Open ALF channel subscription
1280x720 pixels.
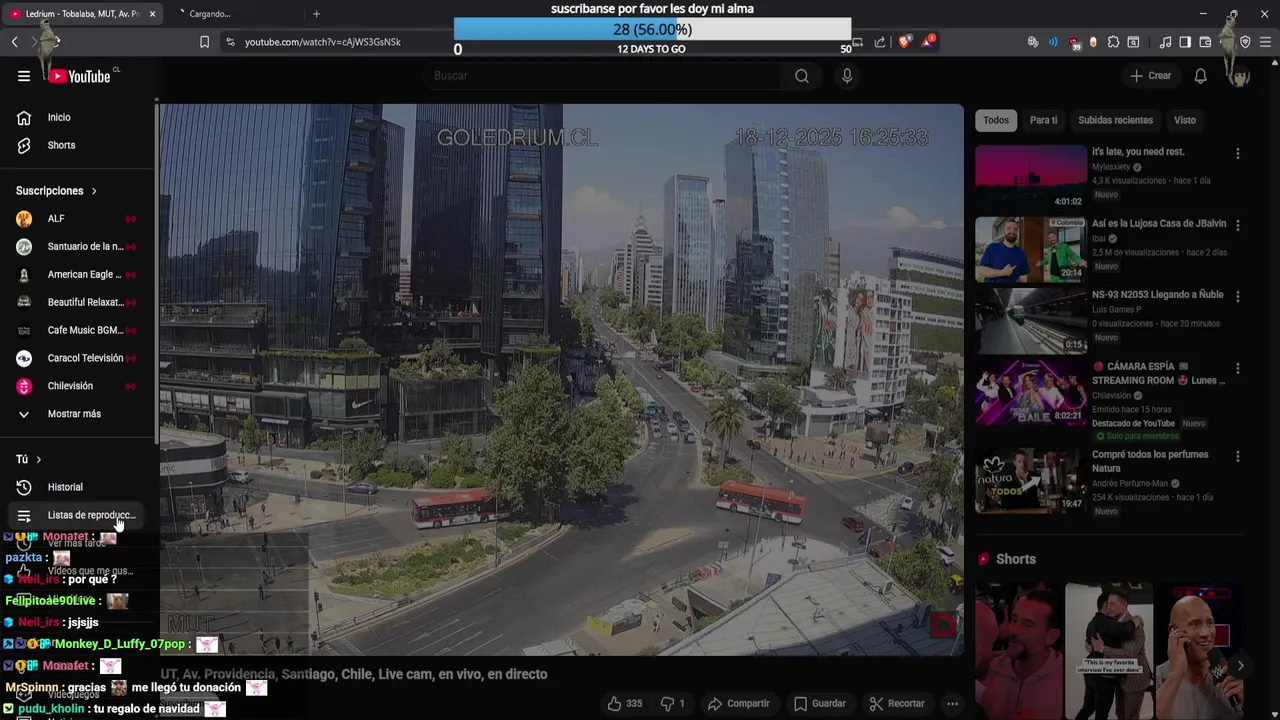pos(78,219)
